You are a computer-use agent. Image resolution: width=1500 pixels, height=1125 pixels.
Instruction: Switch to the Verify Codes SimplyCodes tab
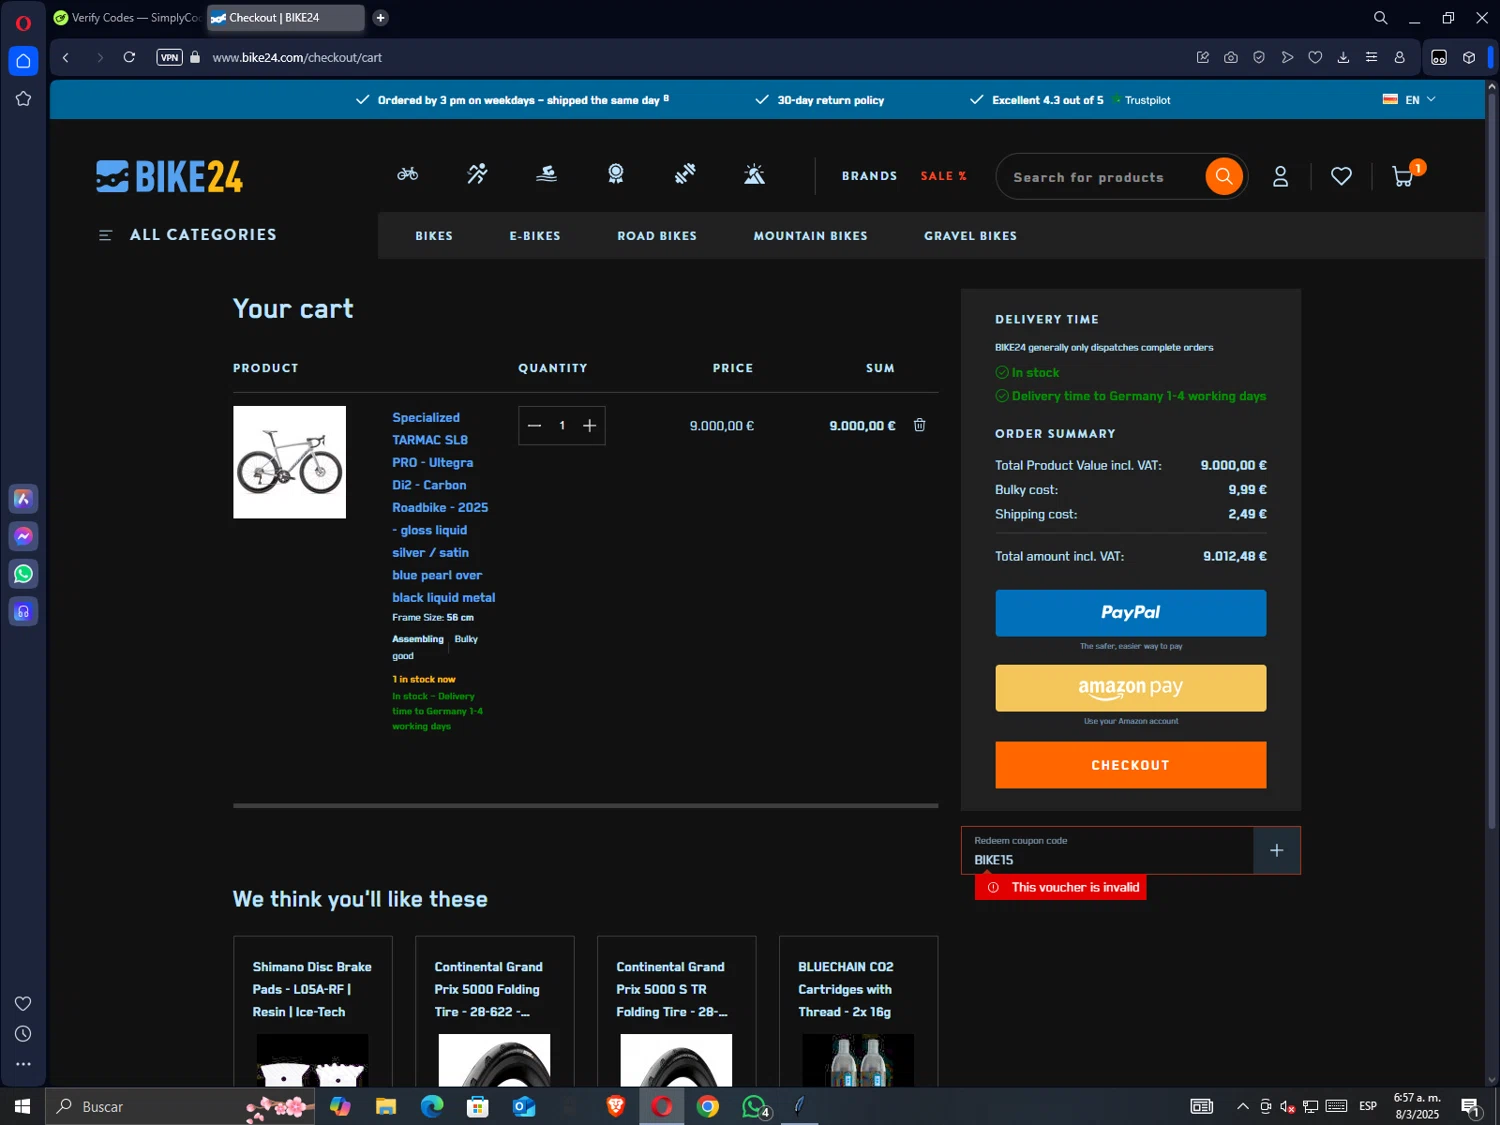(x=126, y=18)
